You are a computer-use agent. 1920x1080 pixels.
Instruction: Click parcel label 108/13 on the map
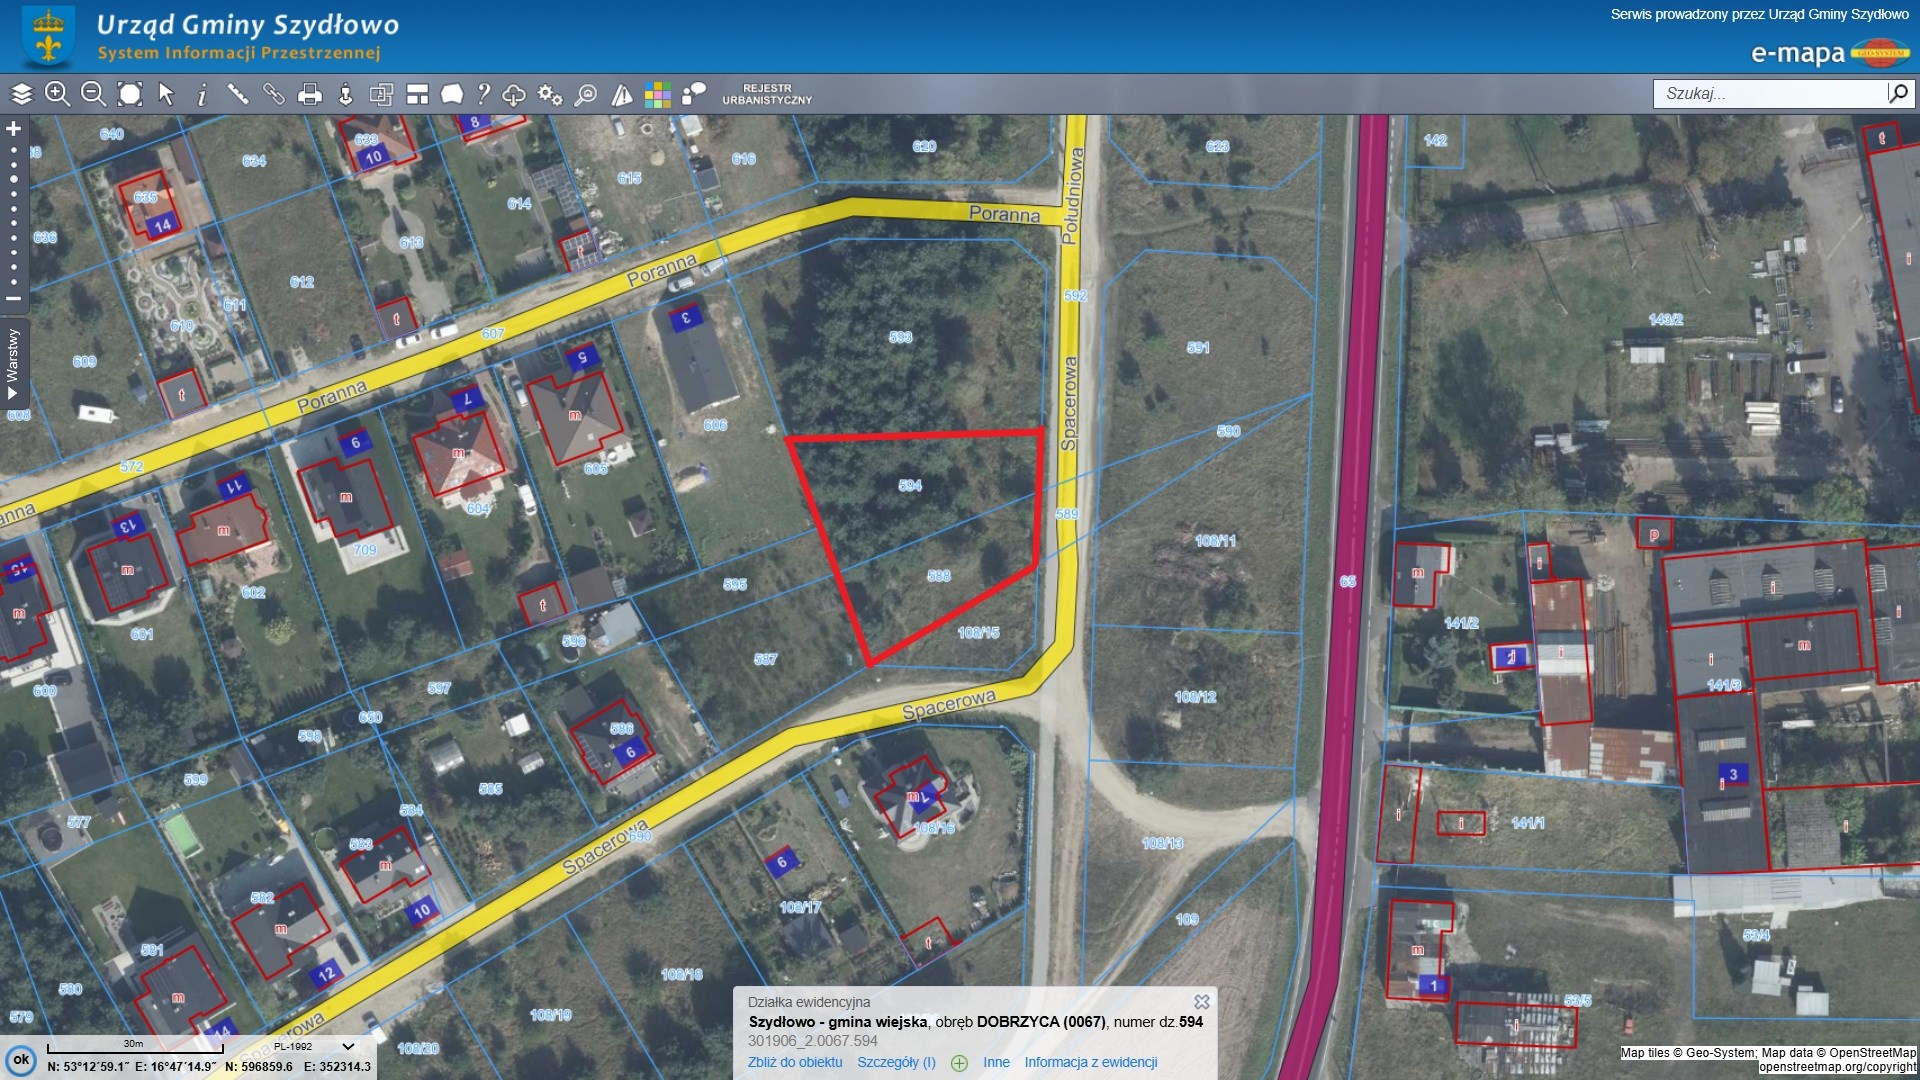point(1162,843)
